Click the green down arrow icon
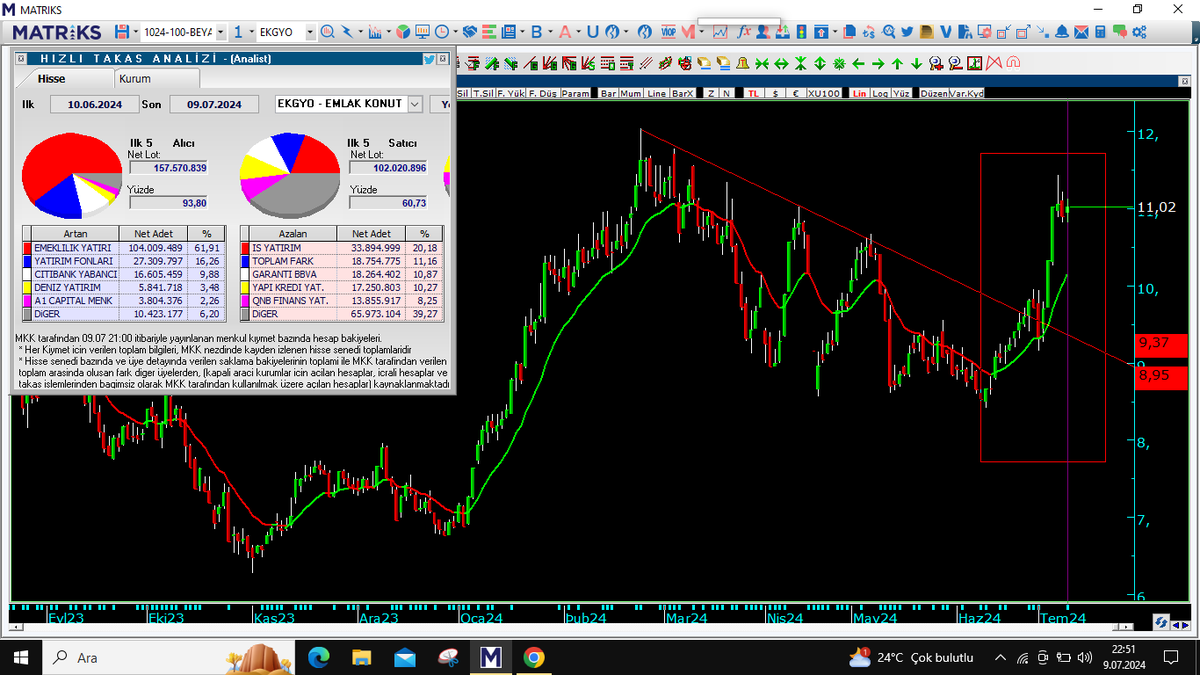The height and width of the screenshot is (675, 1200). pos(916,64)
